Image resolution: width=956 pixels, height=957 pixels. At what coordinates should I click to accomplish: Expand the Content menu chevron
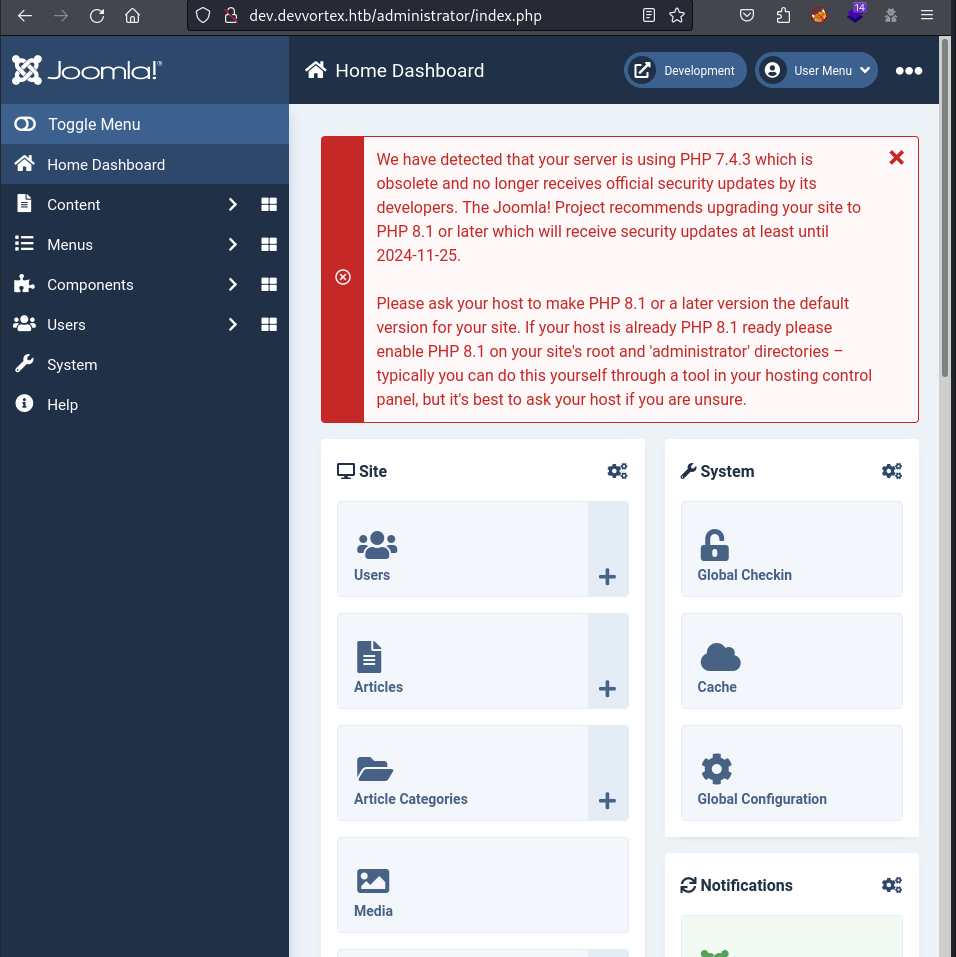232,204
